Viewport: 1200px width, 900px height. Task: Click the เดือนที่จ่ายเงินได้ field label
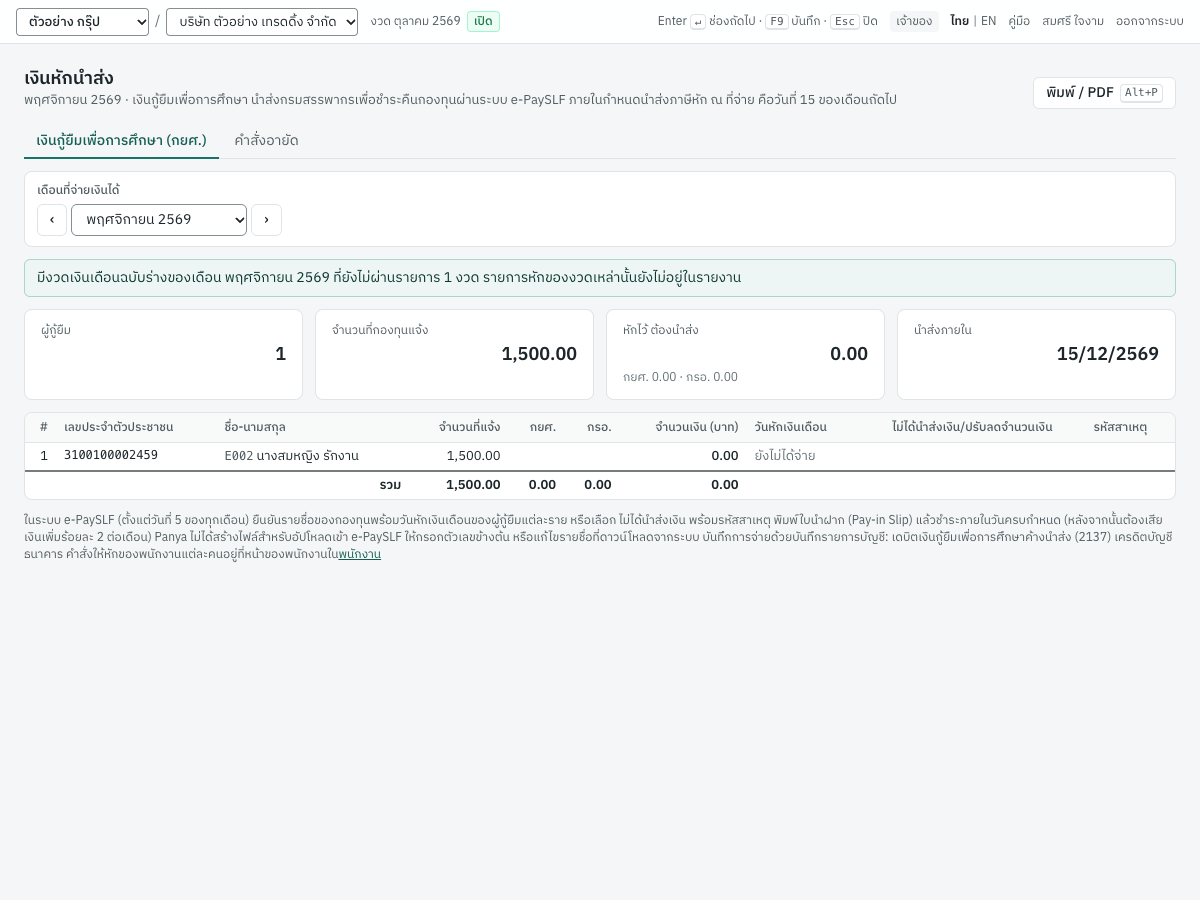[78, 190]
